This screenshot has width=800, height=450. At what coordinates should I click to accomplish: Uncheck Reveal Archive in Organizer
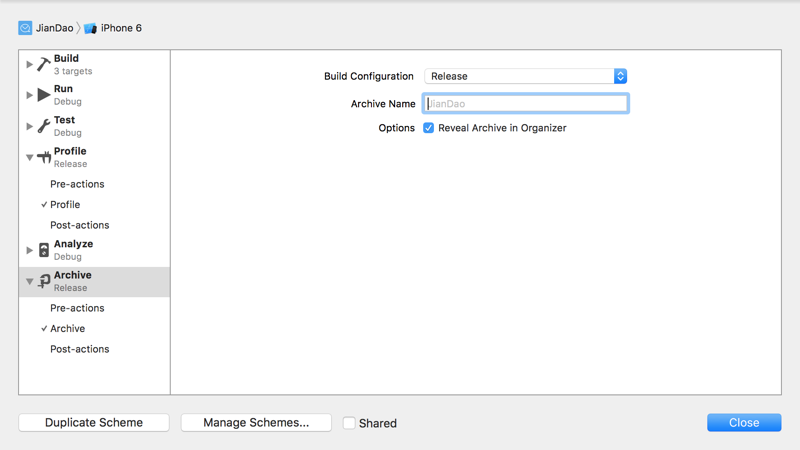coord(429,128)
